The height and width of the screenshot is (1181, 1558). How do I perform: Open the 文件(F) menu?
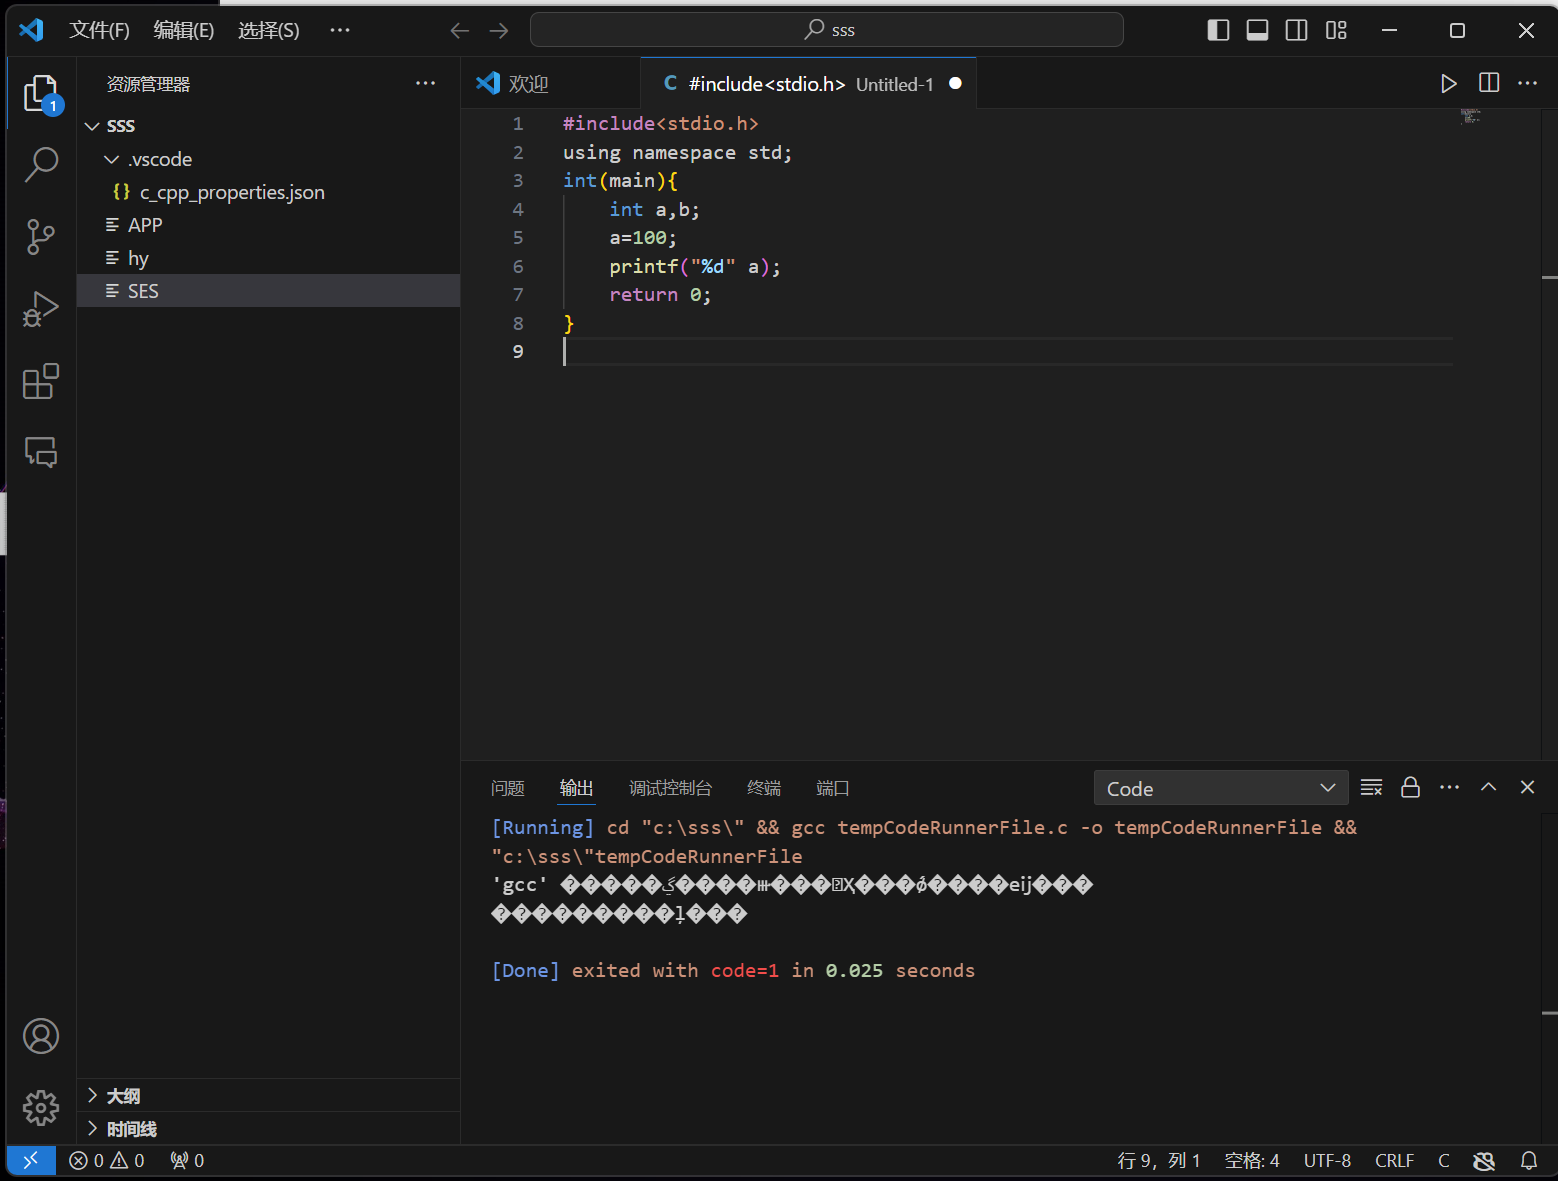tap(99, 30)
